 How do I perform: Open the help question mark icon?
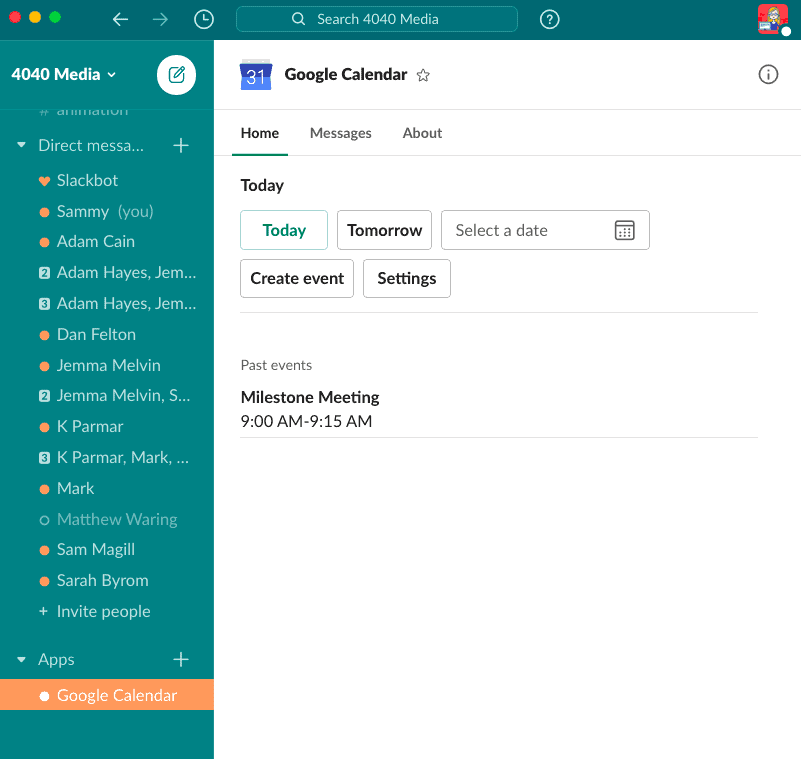(549, 19)
